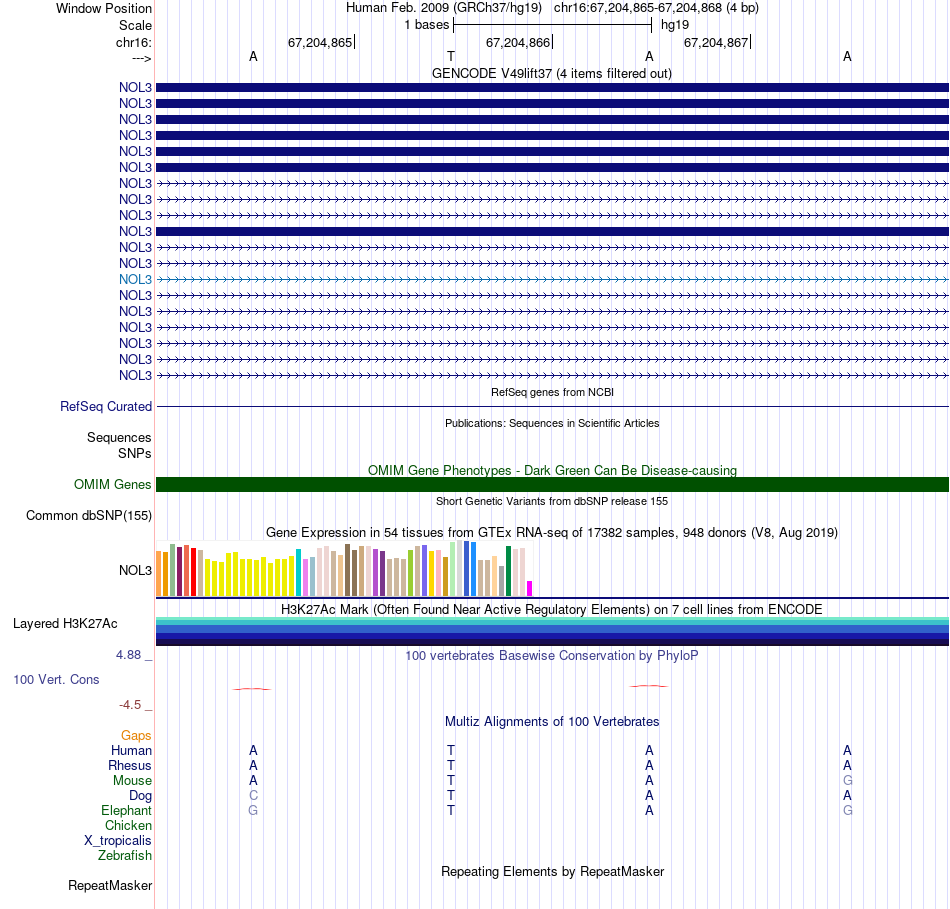Select the Human Feb. 2009 (GRCh37/hg19) assembly title
Image resolution: width=950 pixels, height=909 pixels.
click(443, 8)
